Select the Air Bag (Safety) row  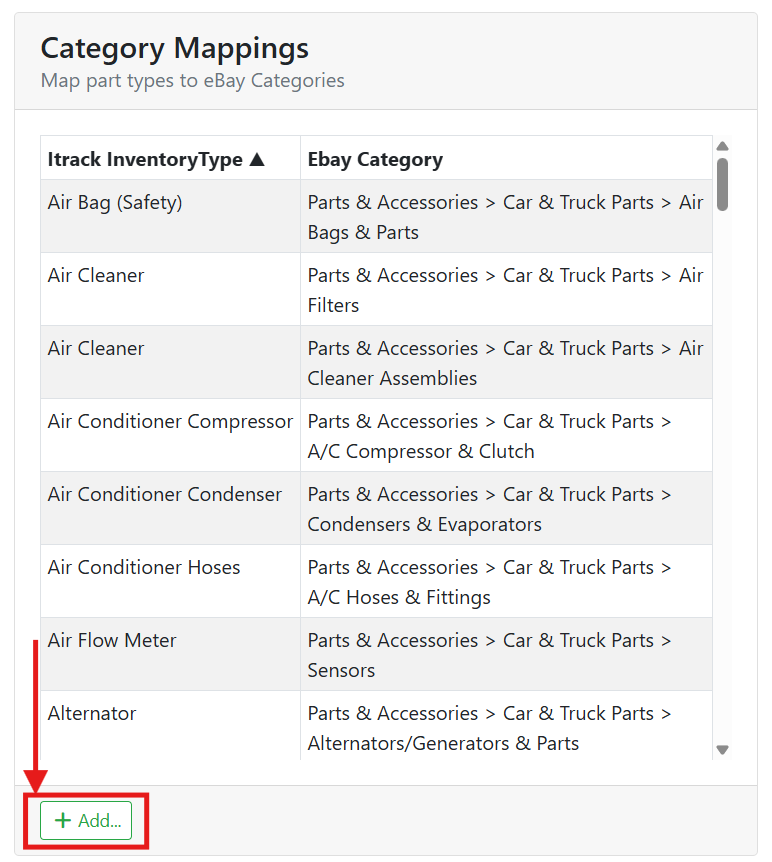point(377,217)
